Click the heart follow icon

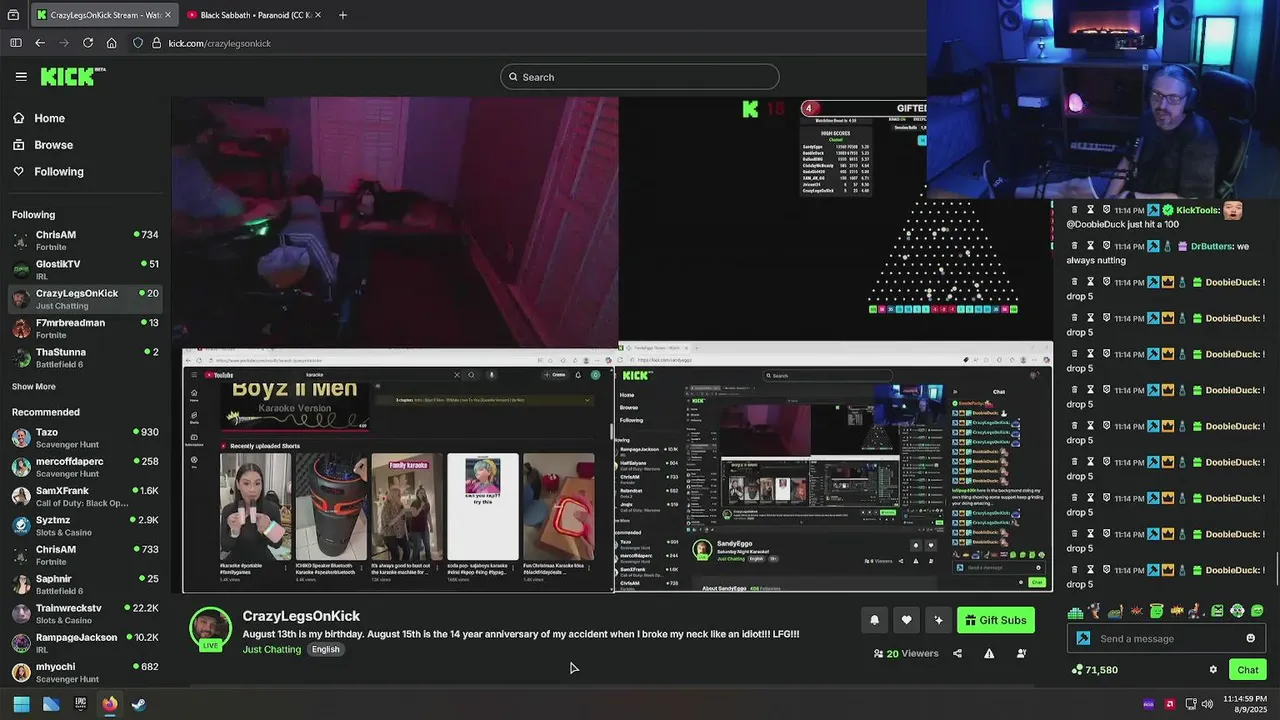click(906, 620)
